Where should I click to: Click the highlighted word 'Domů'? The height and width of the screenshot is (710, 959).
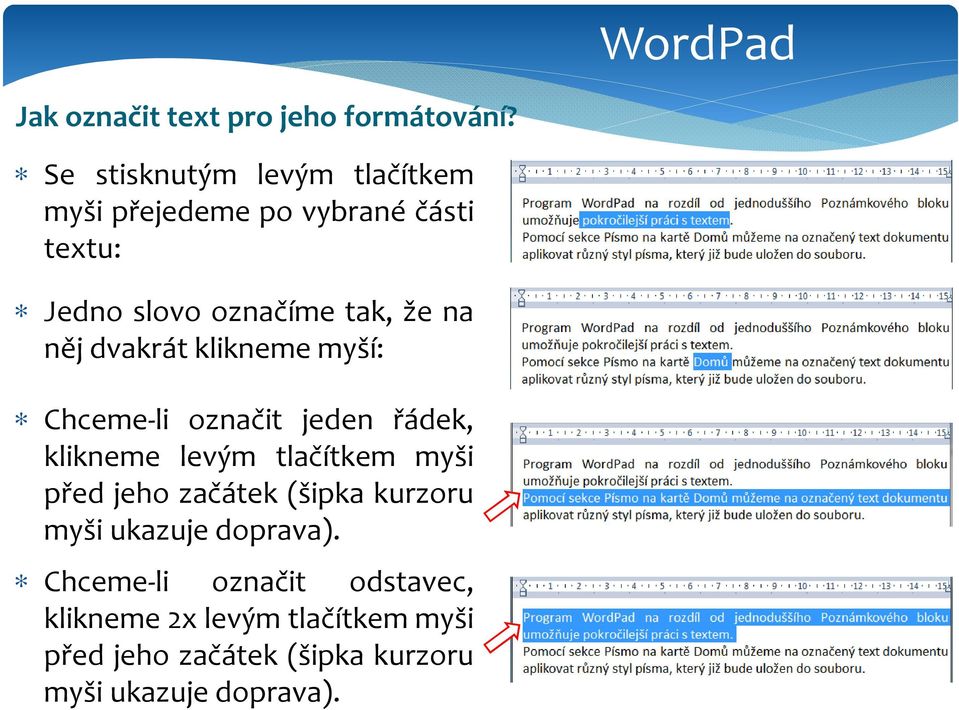711,362
